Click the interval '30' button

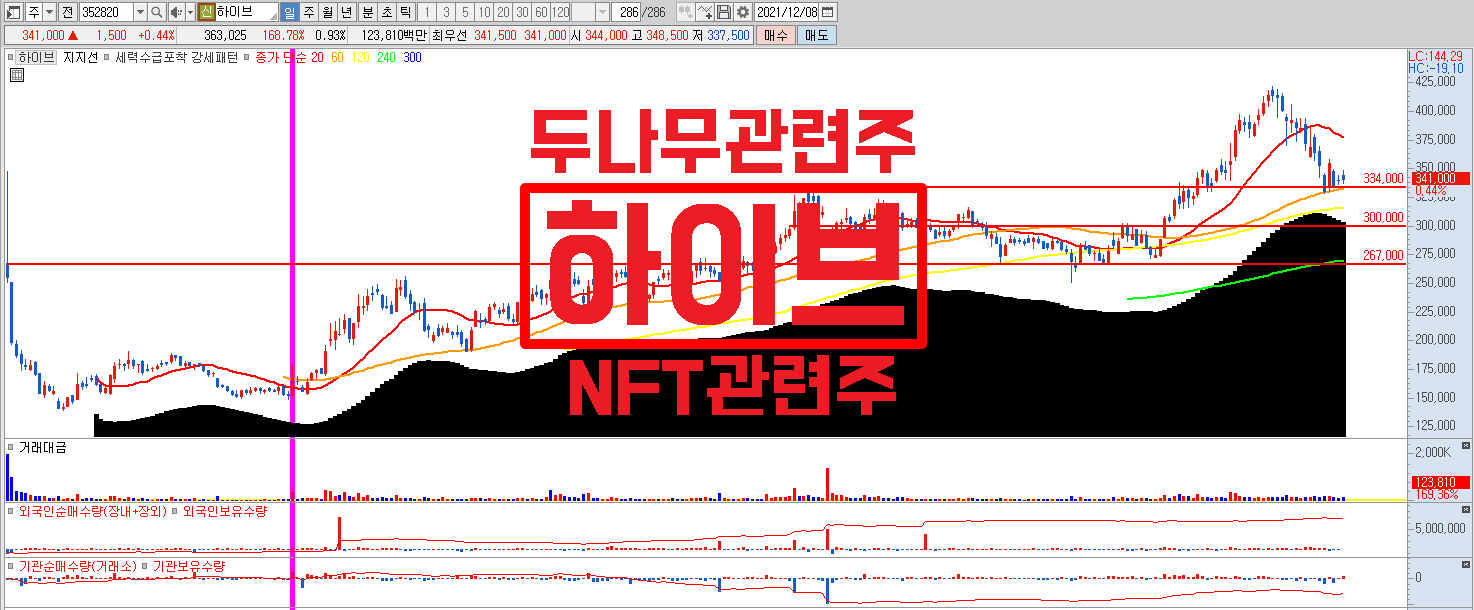tap(522, 12)
